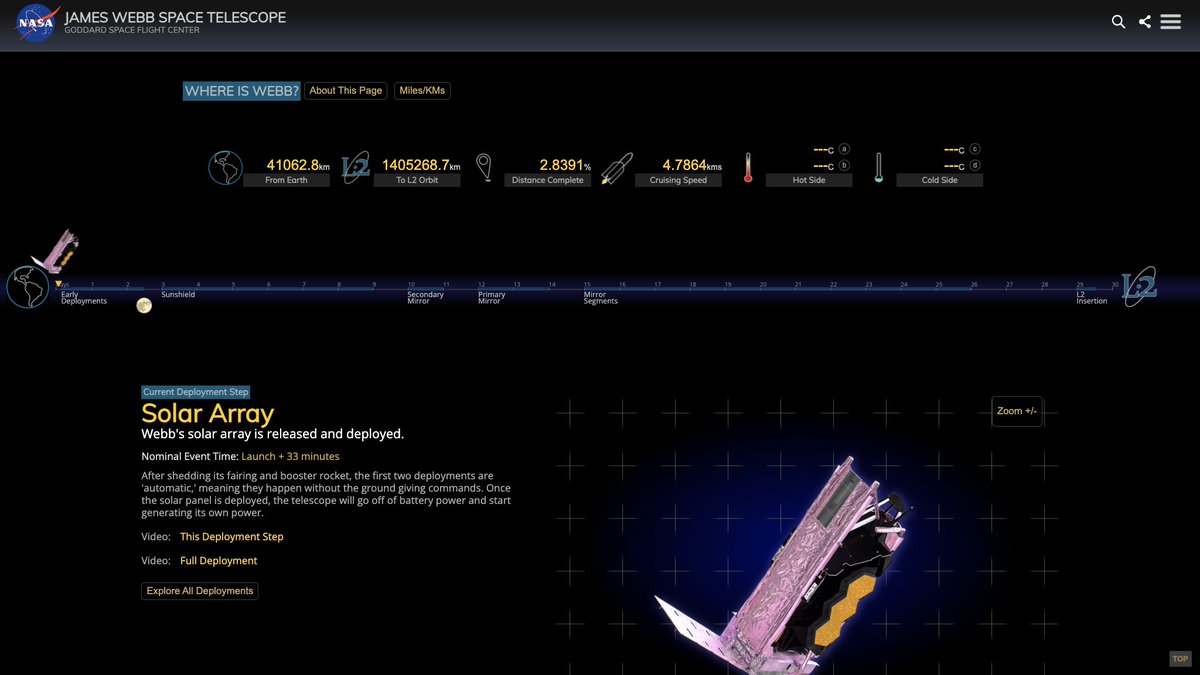Click the From Earth distance label
This screenshot has width=1200, height=675.
pyautogui.click(x=287, y=180)
